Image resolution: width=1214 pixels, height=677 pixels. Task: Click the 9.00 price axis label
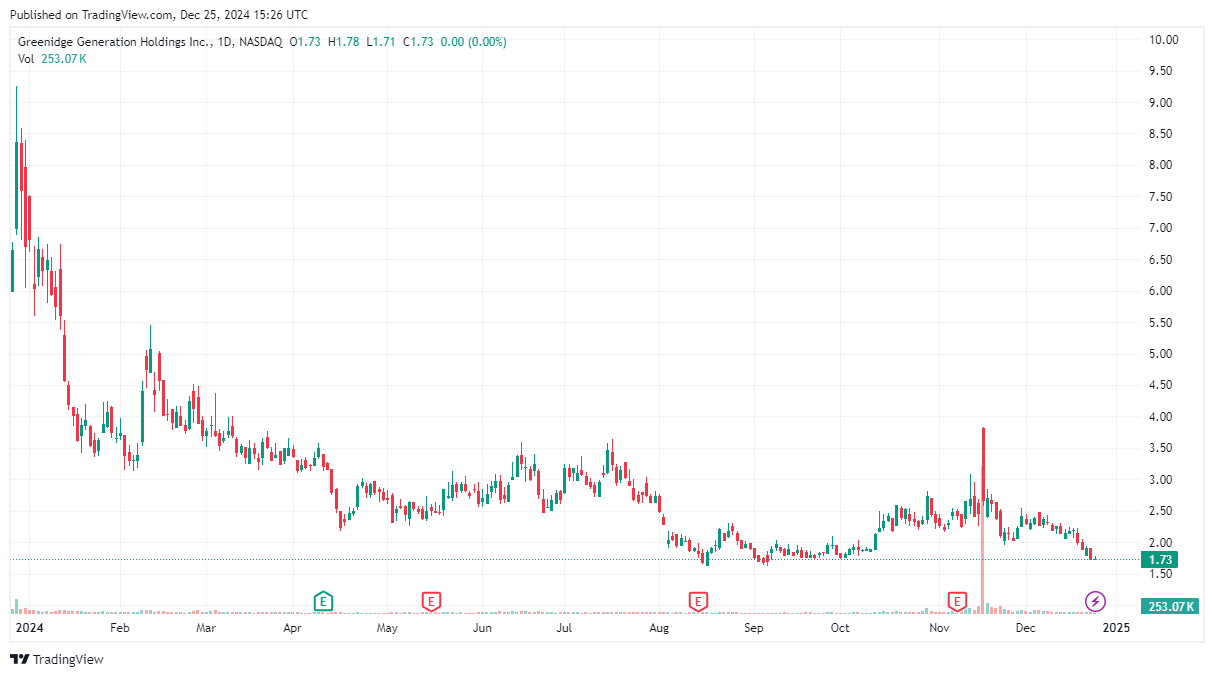coord(1161,103)
